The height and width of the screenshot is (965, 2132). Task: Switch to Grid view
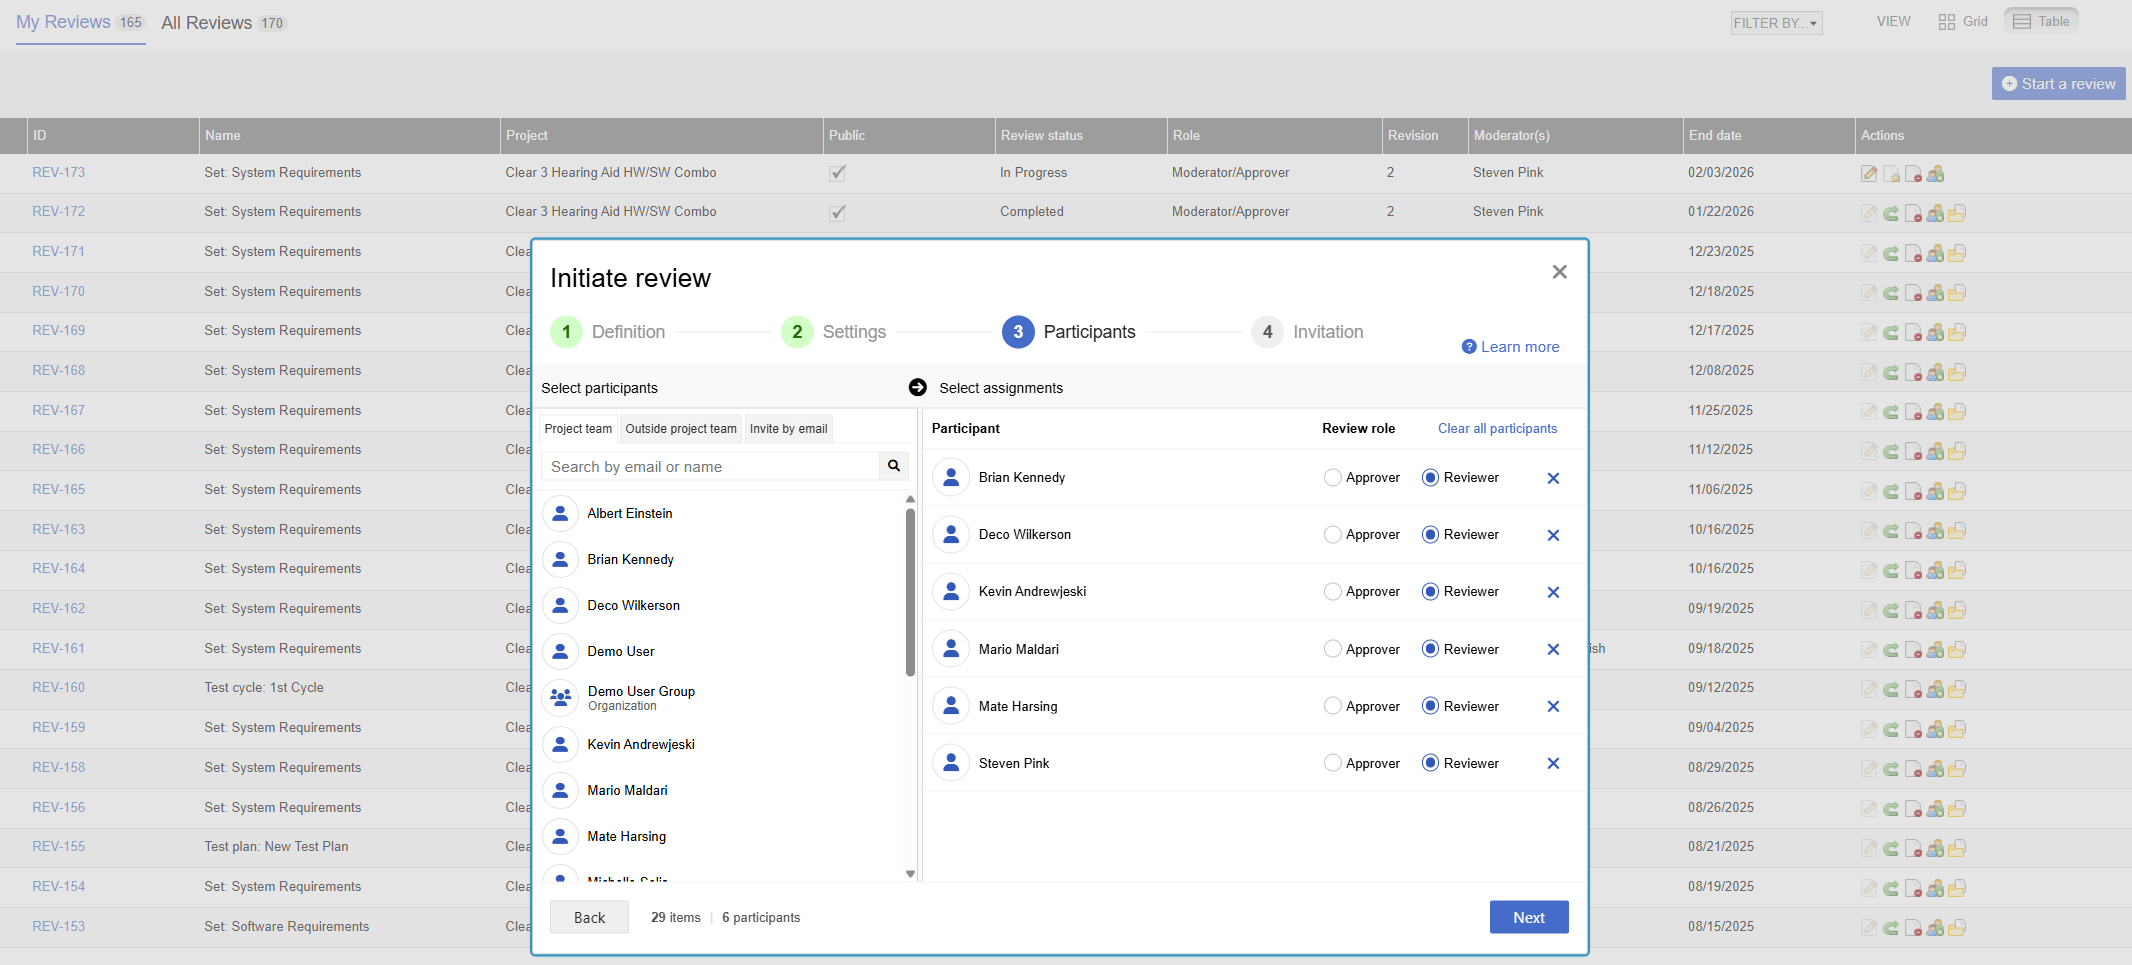click(1963, 21)
